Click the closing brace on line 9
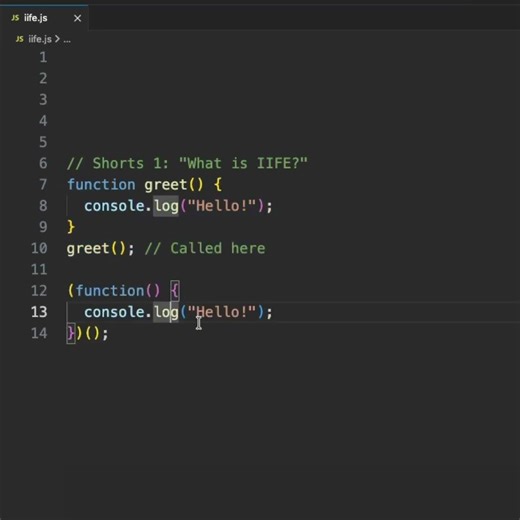The width and height of the screenshot is (520, 520). [71, 227]
